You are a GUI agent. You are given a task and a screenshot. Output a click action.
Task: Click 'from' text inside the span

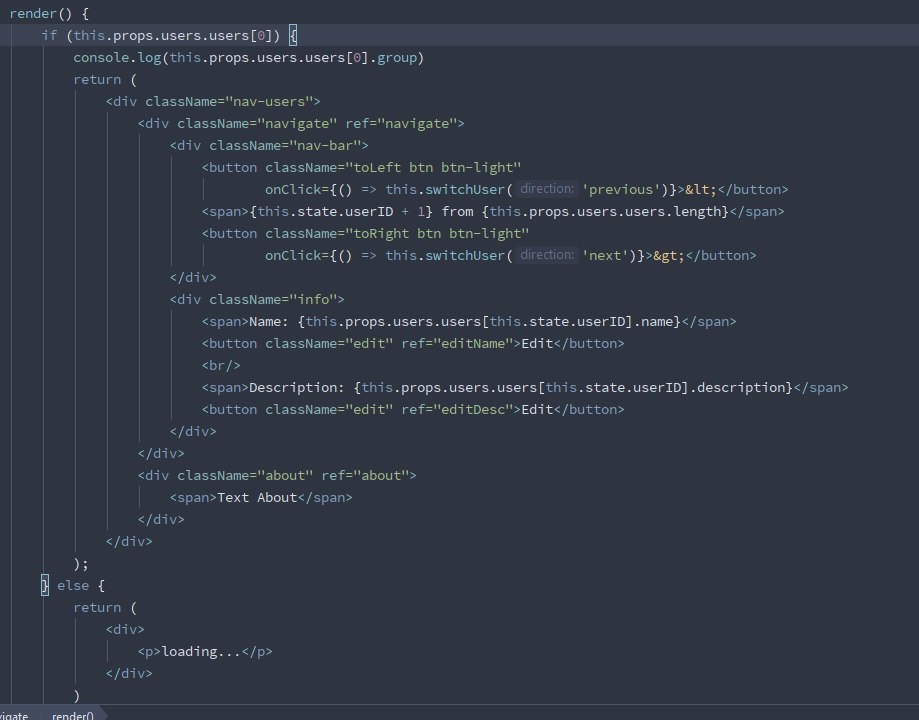click(x=457, y=212)
